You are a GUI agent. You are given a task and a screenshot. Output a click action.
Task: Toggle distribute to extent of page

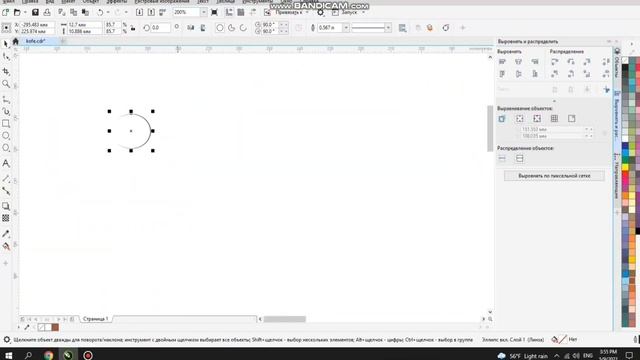[520, 158]
